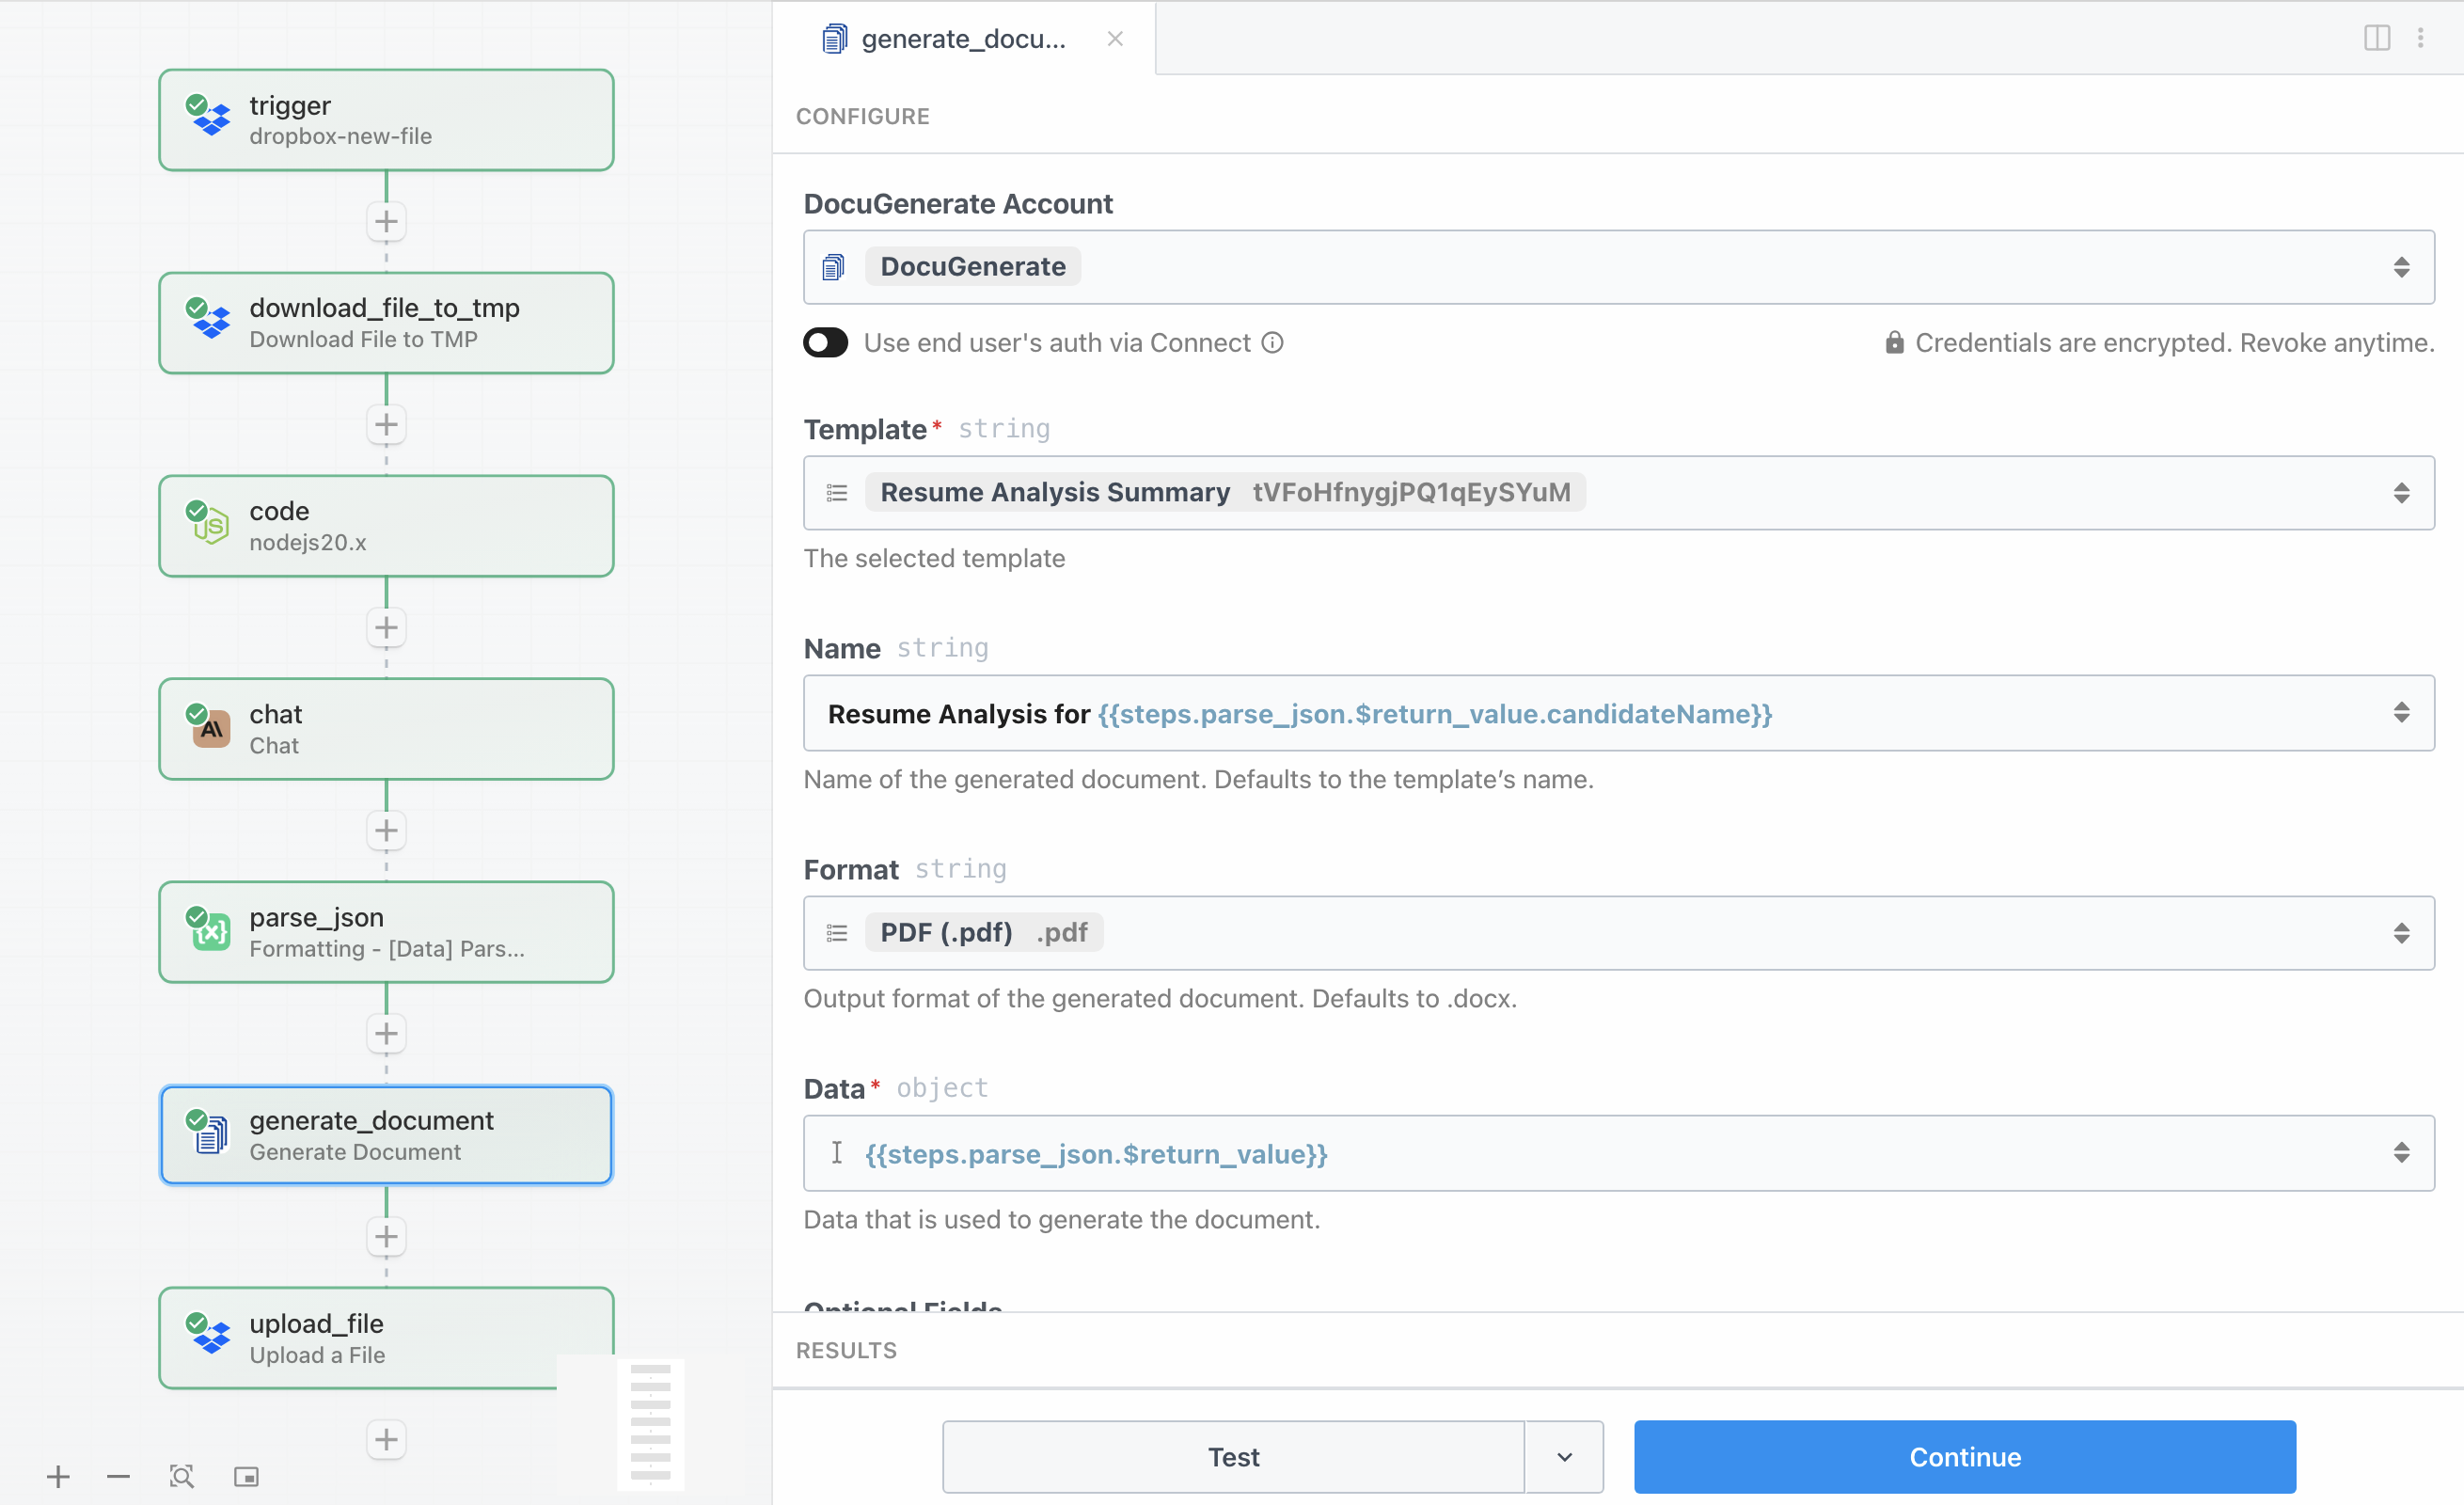Enable Use end user's auth via Connect
This screenshot has width=2464, height=1505.
(826, 342)
